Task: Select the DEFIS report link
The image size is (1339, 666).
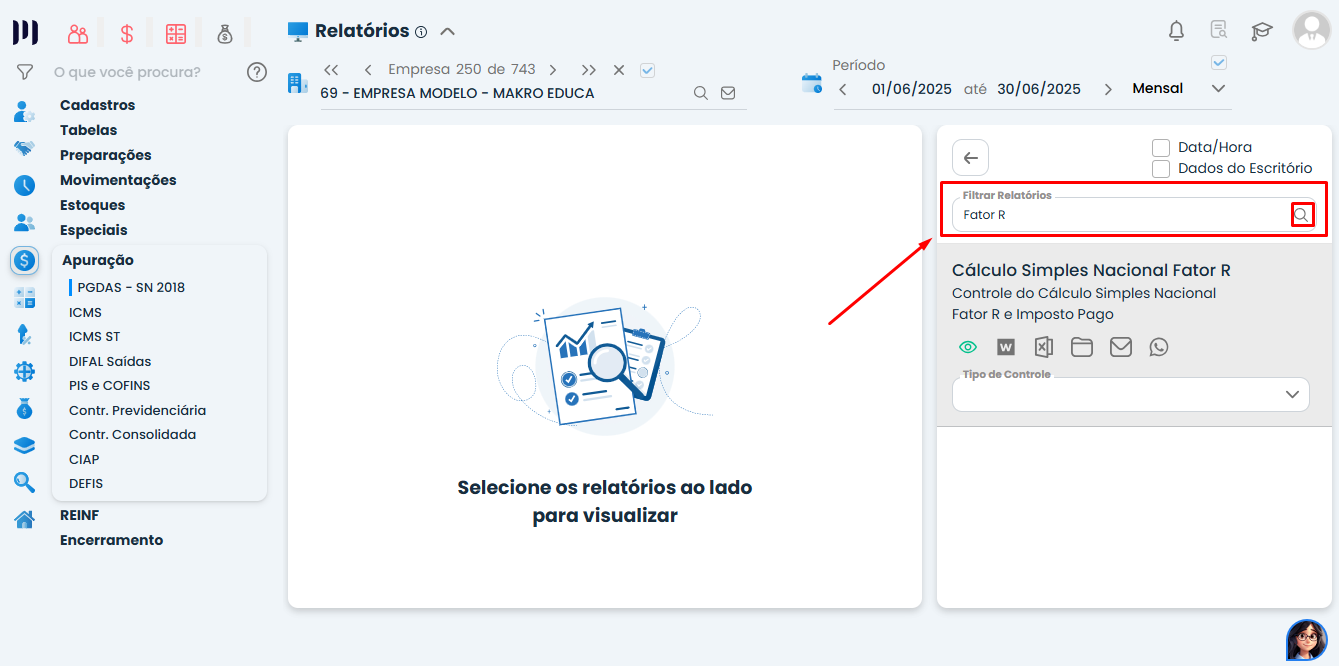Action: pyautogui.click(x=84, y=483)
